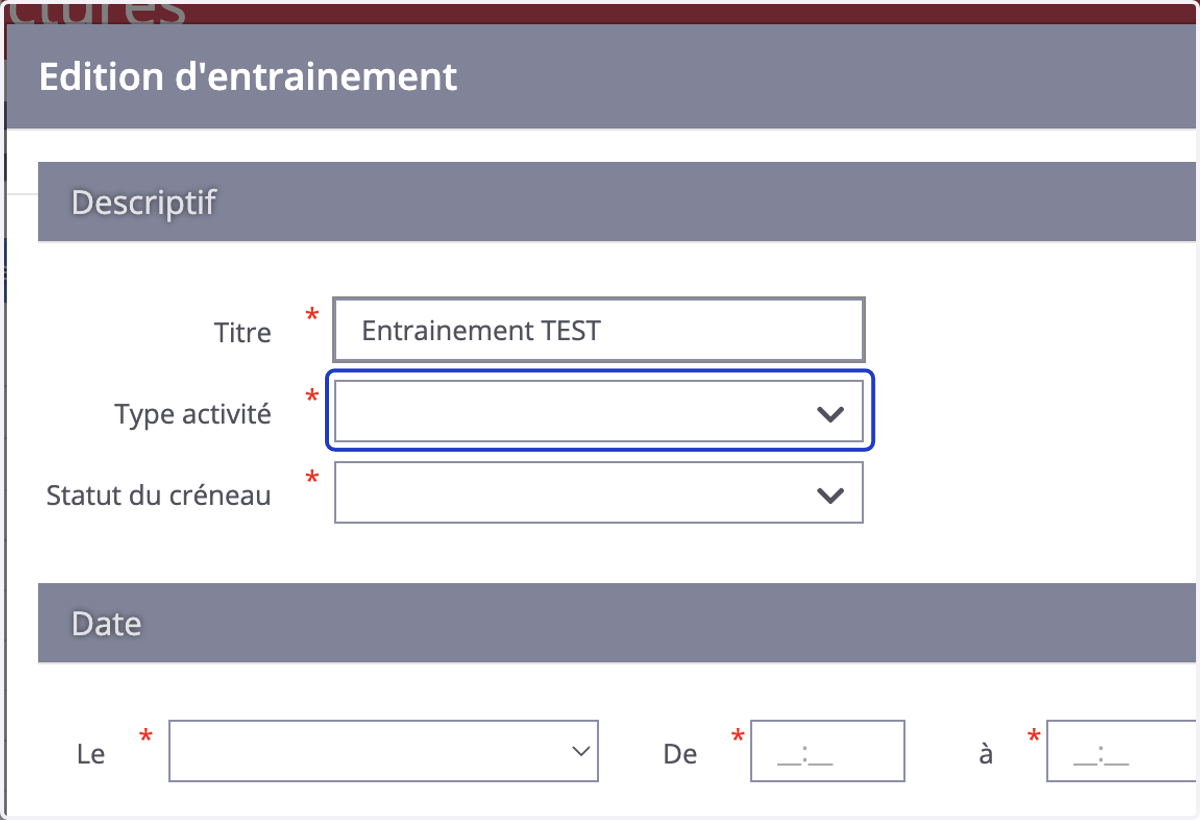Click the Titre label

[243, 332]
